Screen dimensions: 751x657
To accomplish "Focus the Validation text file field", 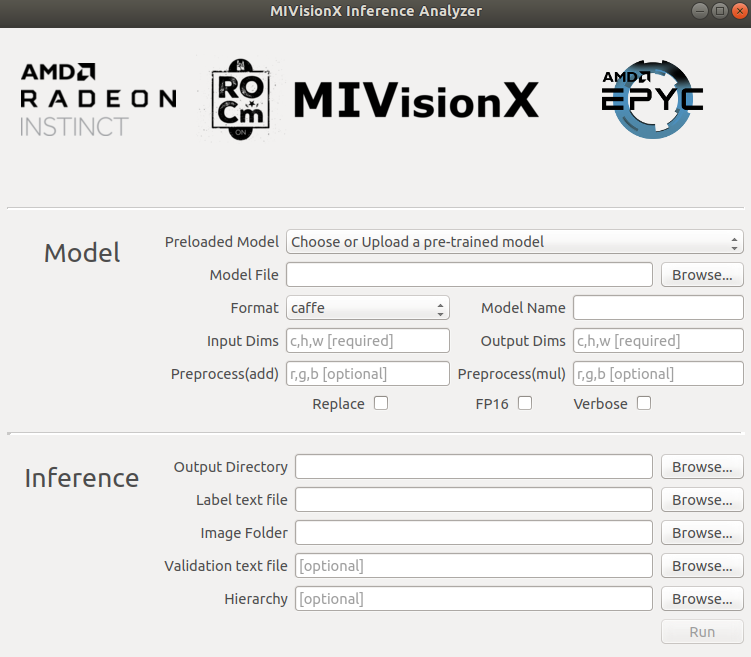I will (474, 566).
